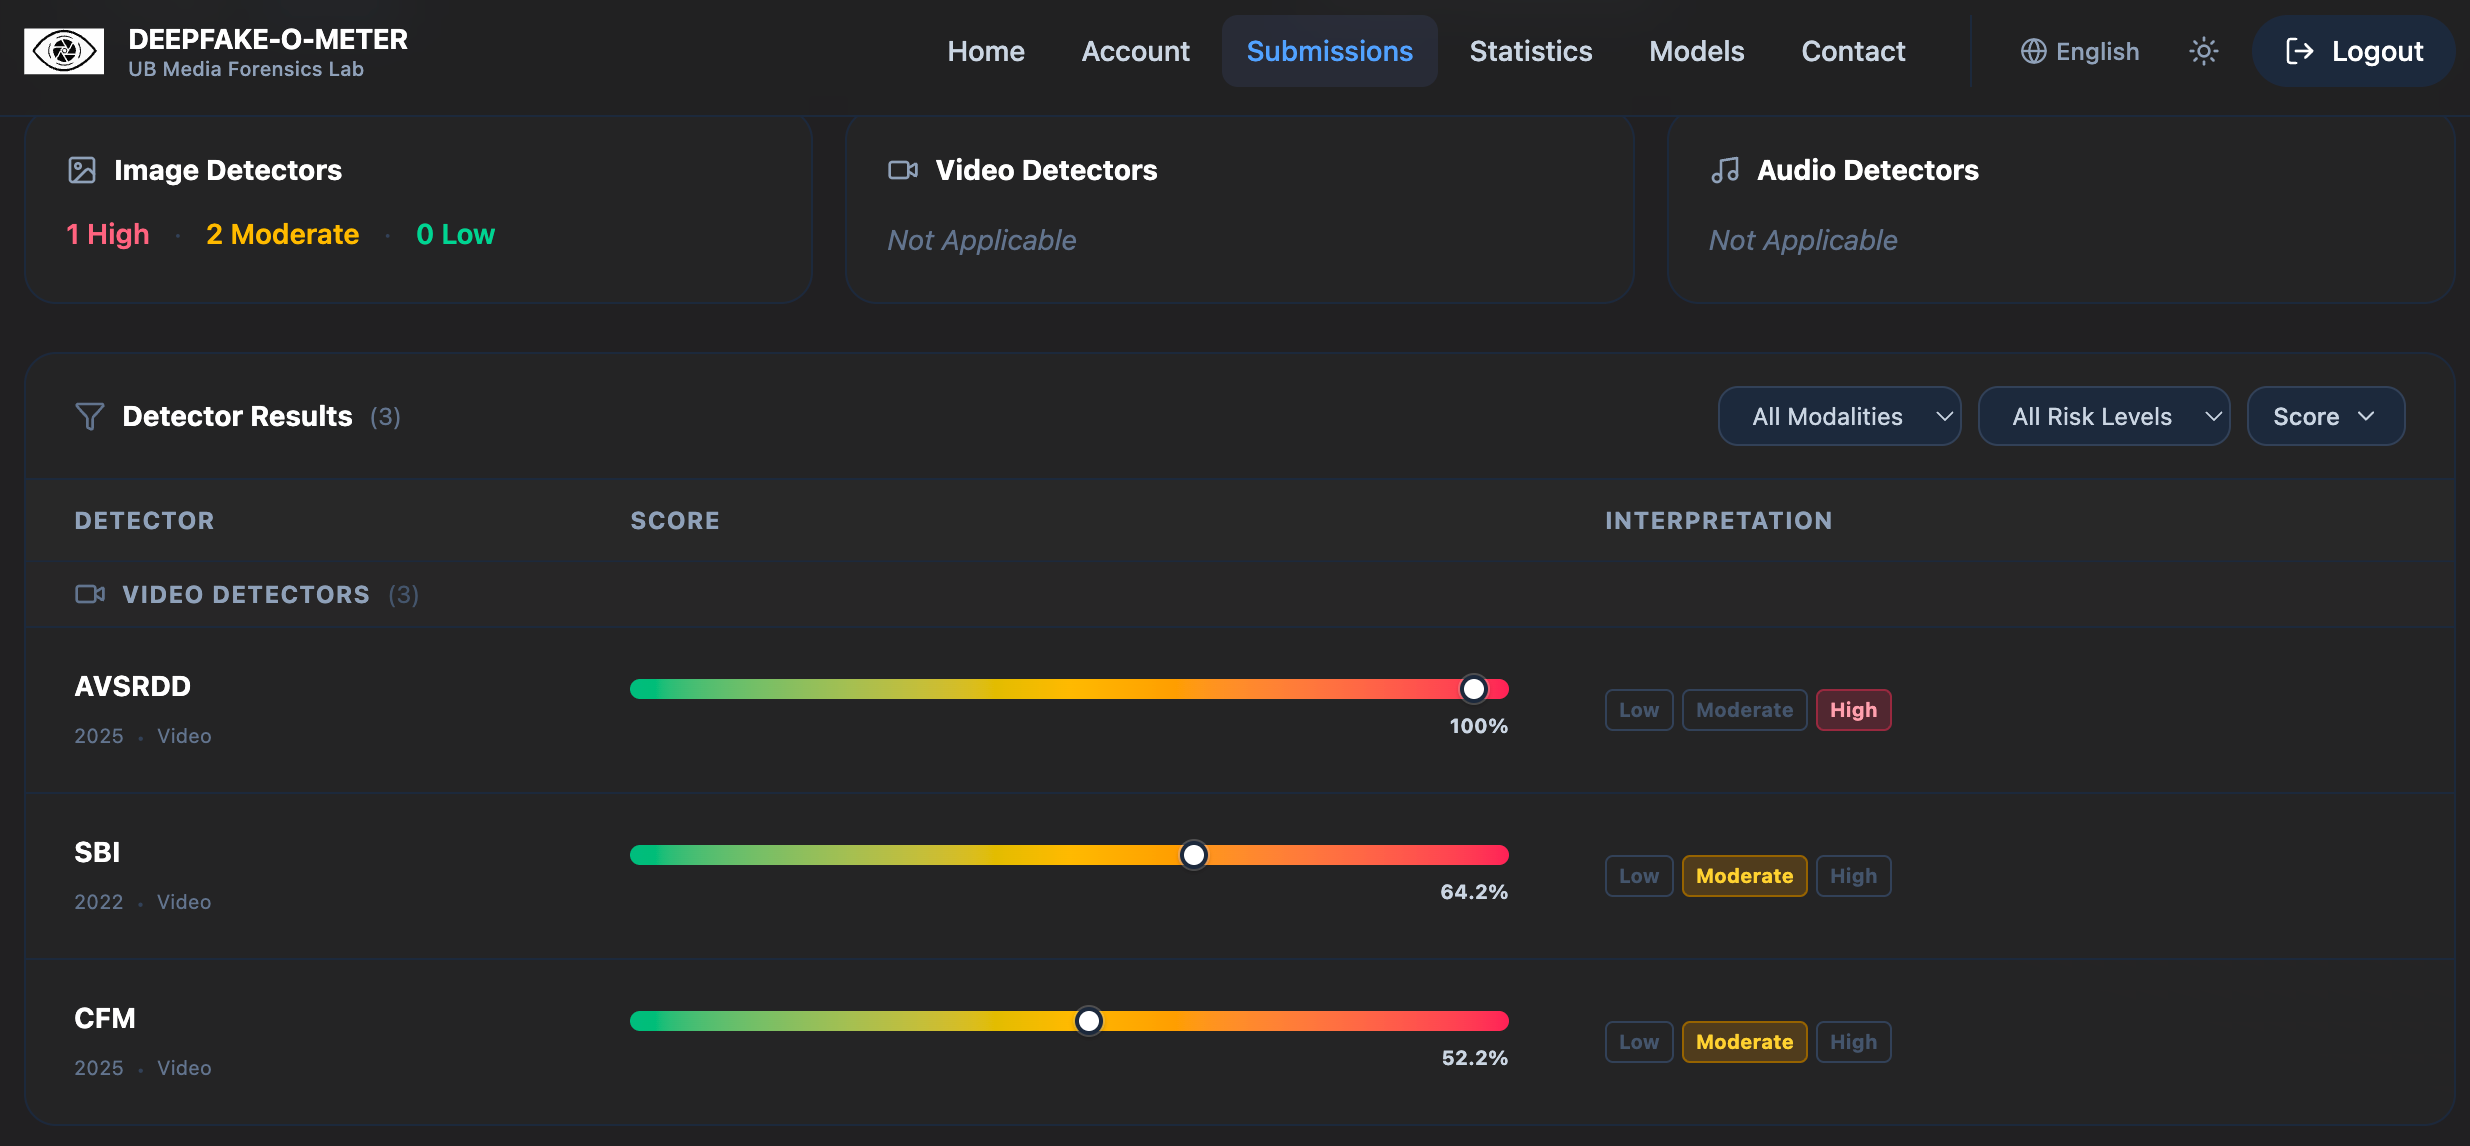Click the Detector Results heading
This screenshot has height=1146, width=2470.
tap(237, 416)
